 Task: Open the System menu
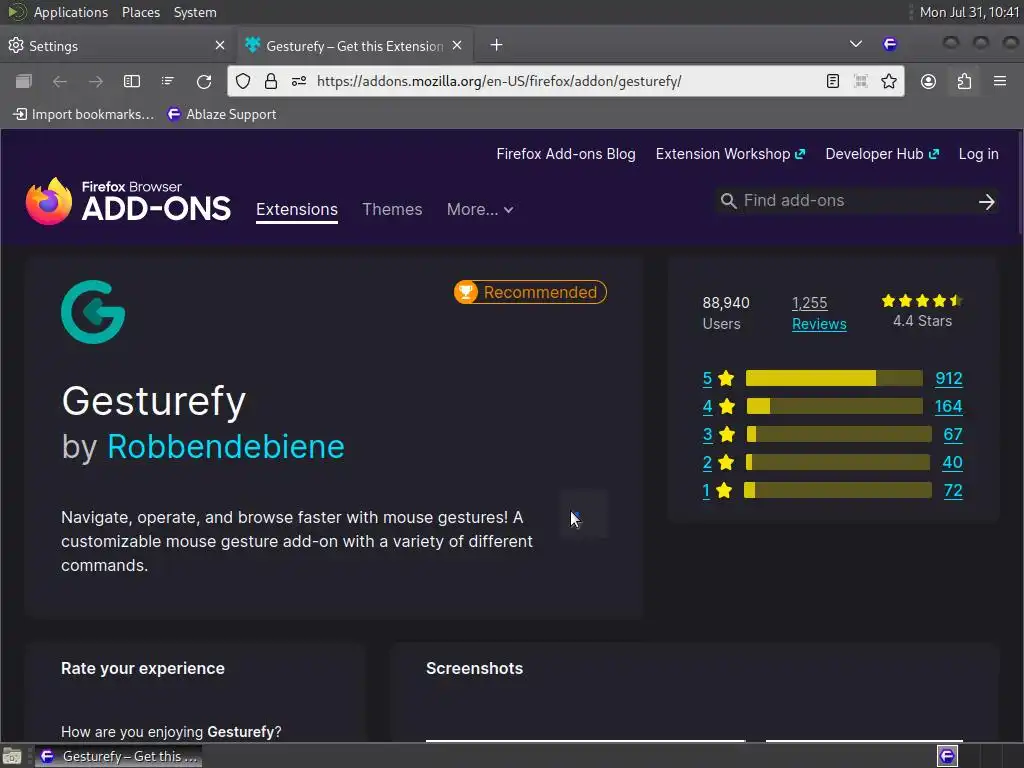[x=195, y=12]
